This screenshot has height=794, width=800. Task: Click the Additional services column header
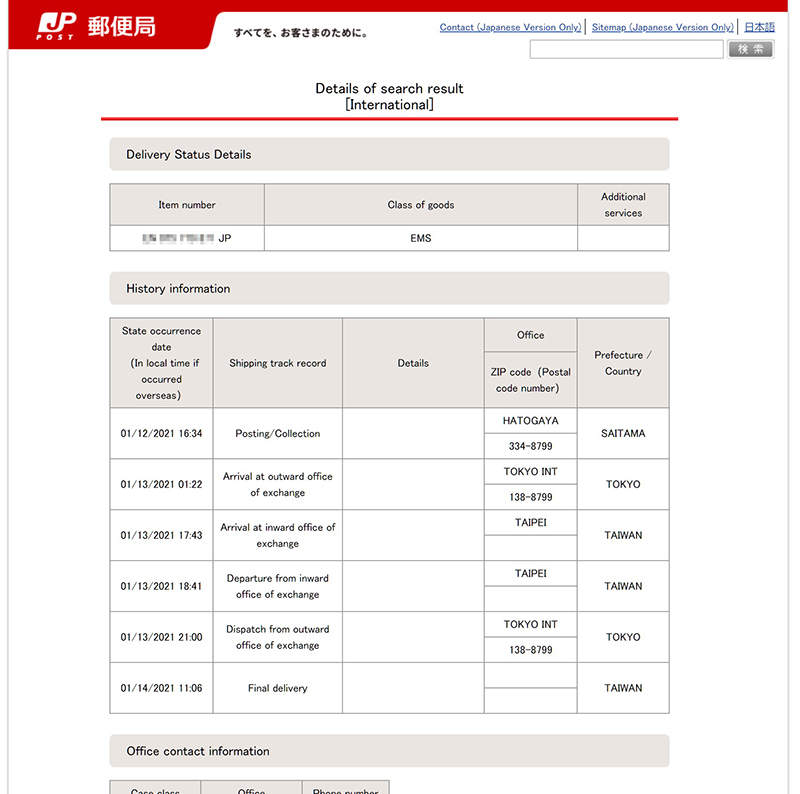click(x=623, y=204)
